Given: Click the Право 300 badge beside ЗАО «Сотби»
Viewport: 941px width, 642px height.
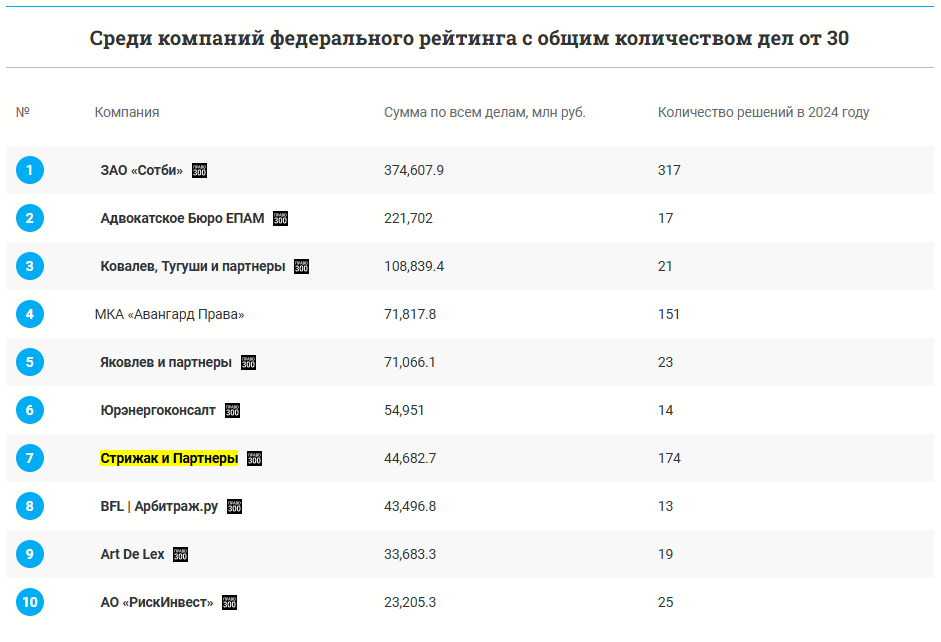Looking at the screenshot, I should (199, 170).
